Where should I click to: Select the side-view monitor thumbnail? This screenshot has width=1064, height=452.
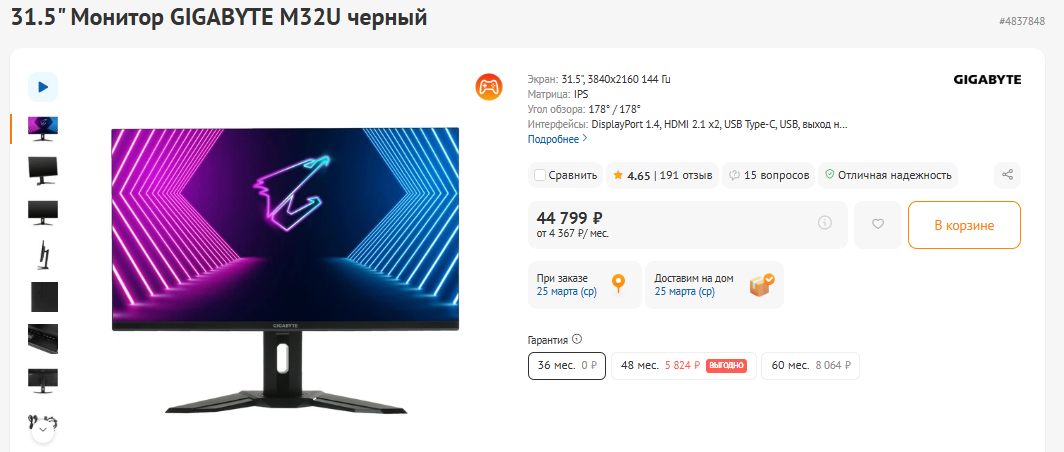(43, 255)
